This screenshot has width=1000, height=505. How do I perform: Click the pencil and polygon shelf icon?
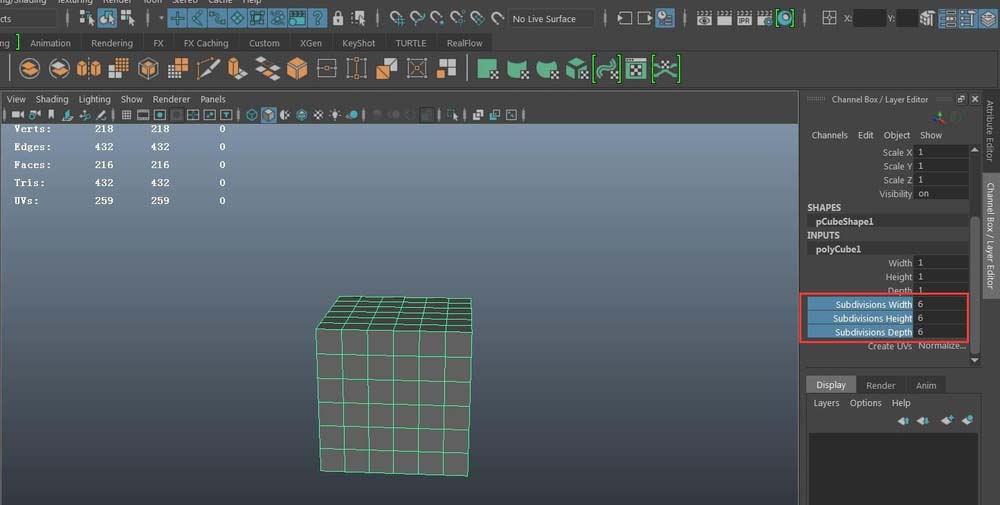[208, 68]
